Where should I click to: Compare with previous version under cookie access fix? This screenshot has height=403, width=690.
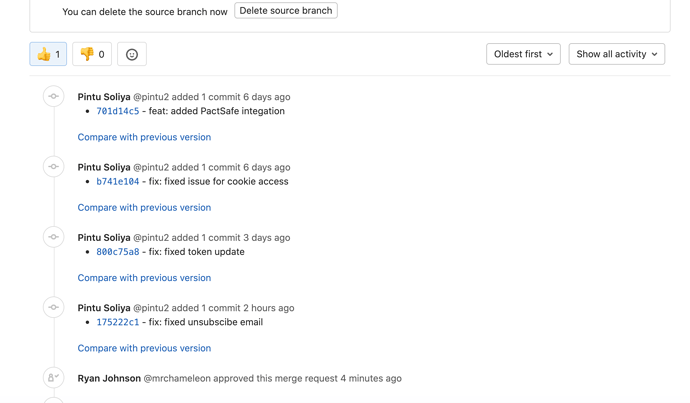click(x=144, y=208)
